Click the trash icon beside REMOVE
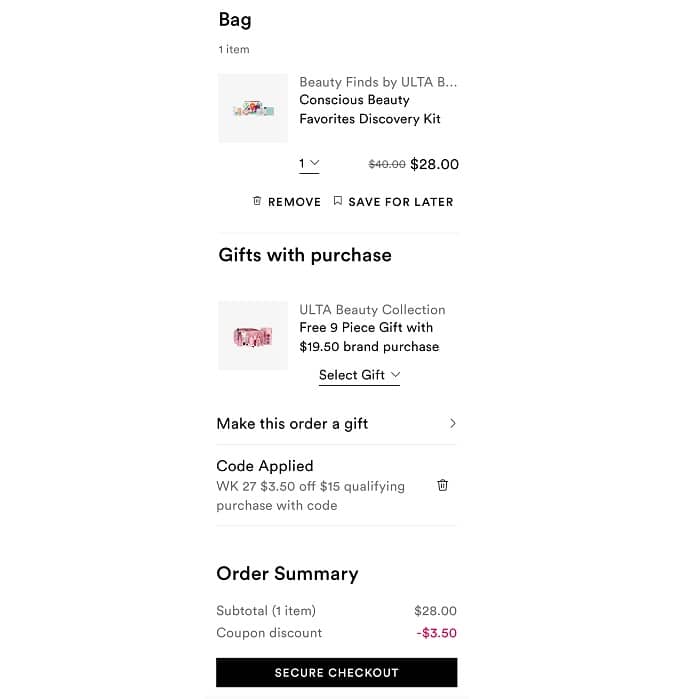 [x=257, y=201]
